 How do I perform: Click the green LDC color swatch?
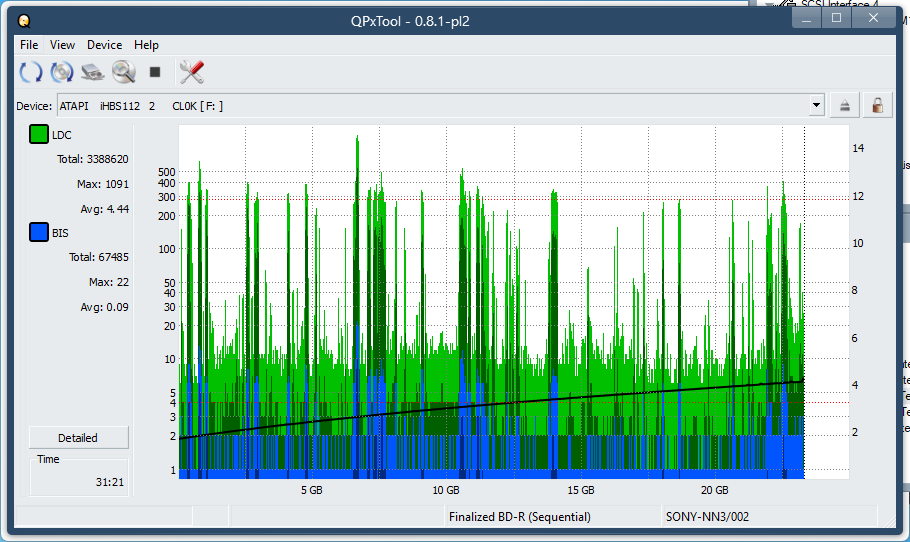click(x=39, y=135)
